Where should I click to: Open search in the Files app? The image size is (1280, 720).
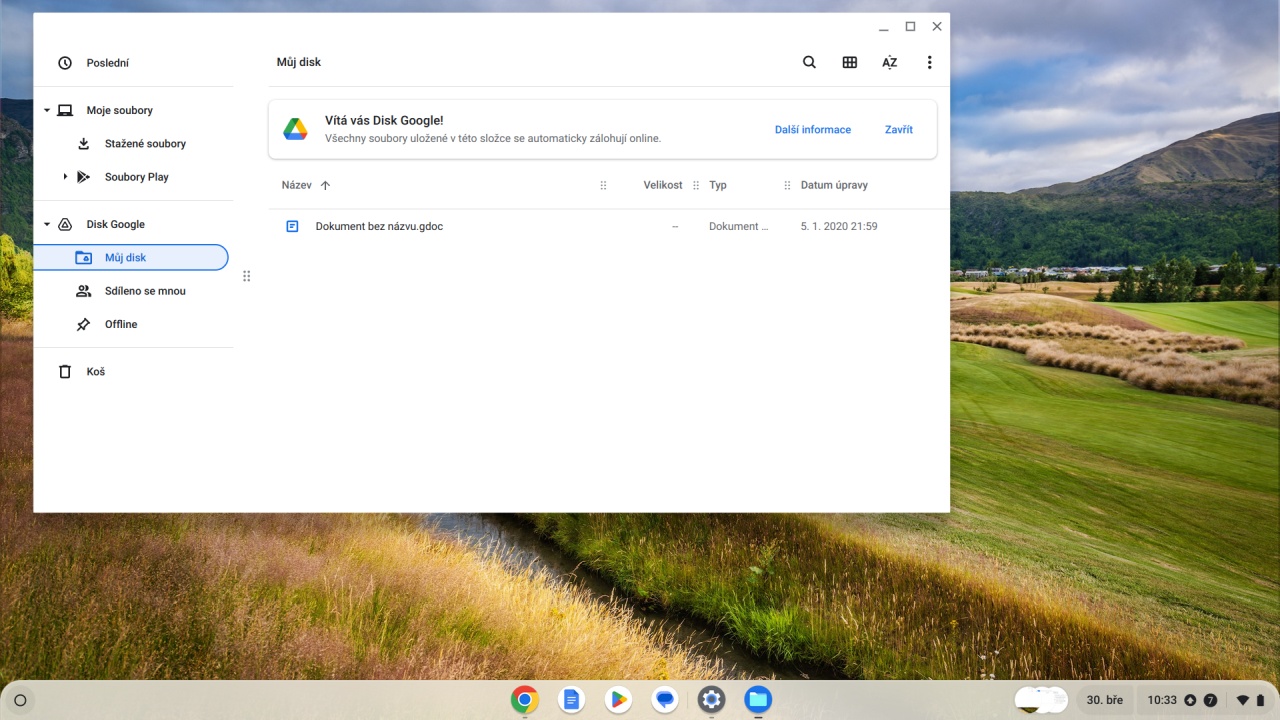[x=809, y=62]
